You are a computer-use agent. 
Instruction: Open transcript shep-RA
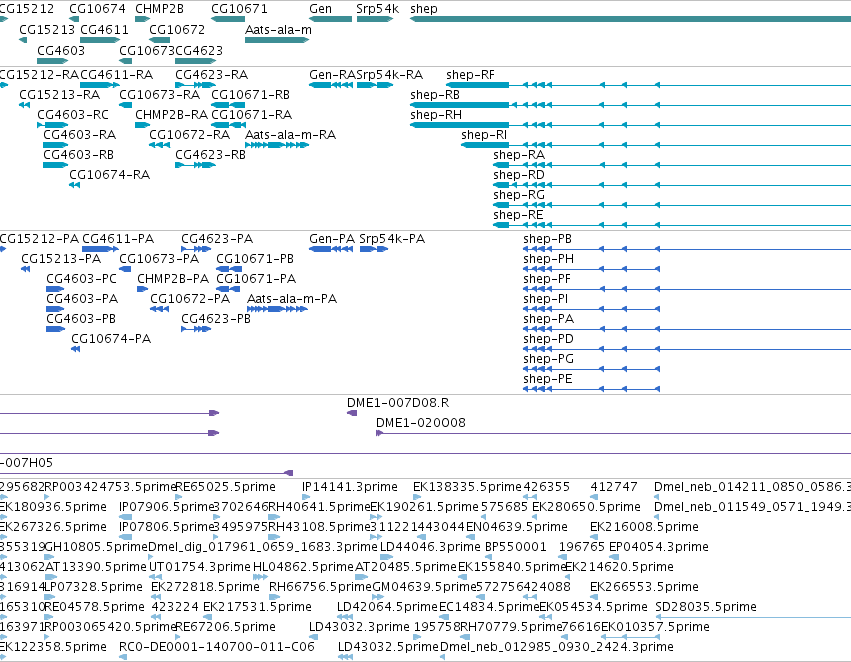tap(519, 155)
